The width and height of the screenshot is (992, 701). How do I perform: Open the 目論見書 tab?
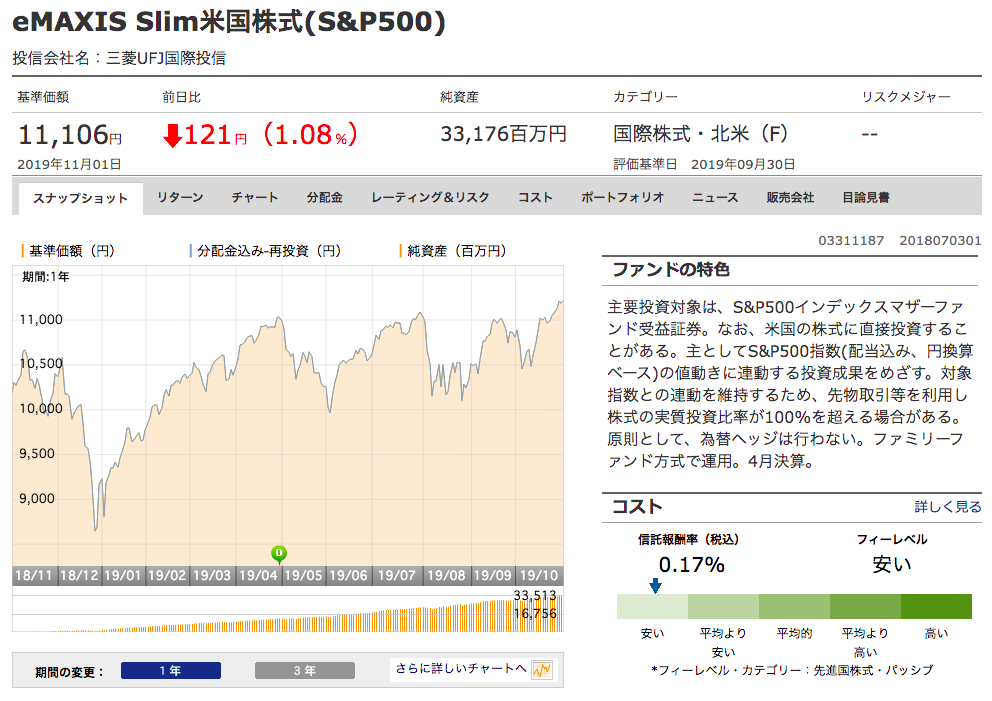[x=865, y=197]
